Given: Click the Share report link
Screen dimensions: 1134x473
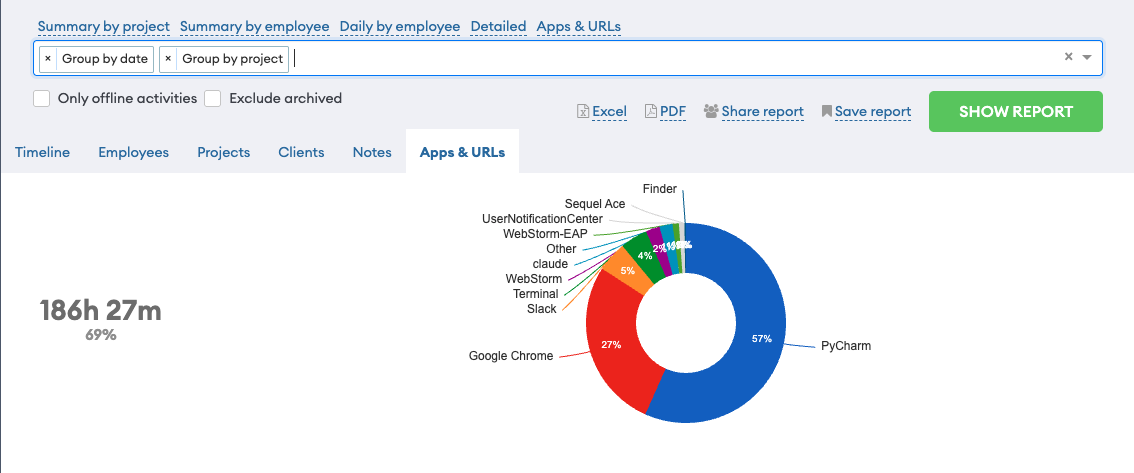Looking at the screenshot, I should (763, 111).
